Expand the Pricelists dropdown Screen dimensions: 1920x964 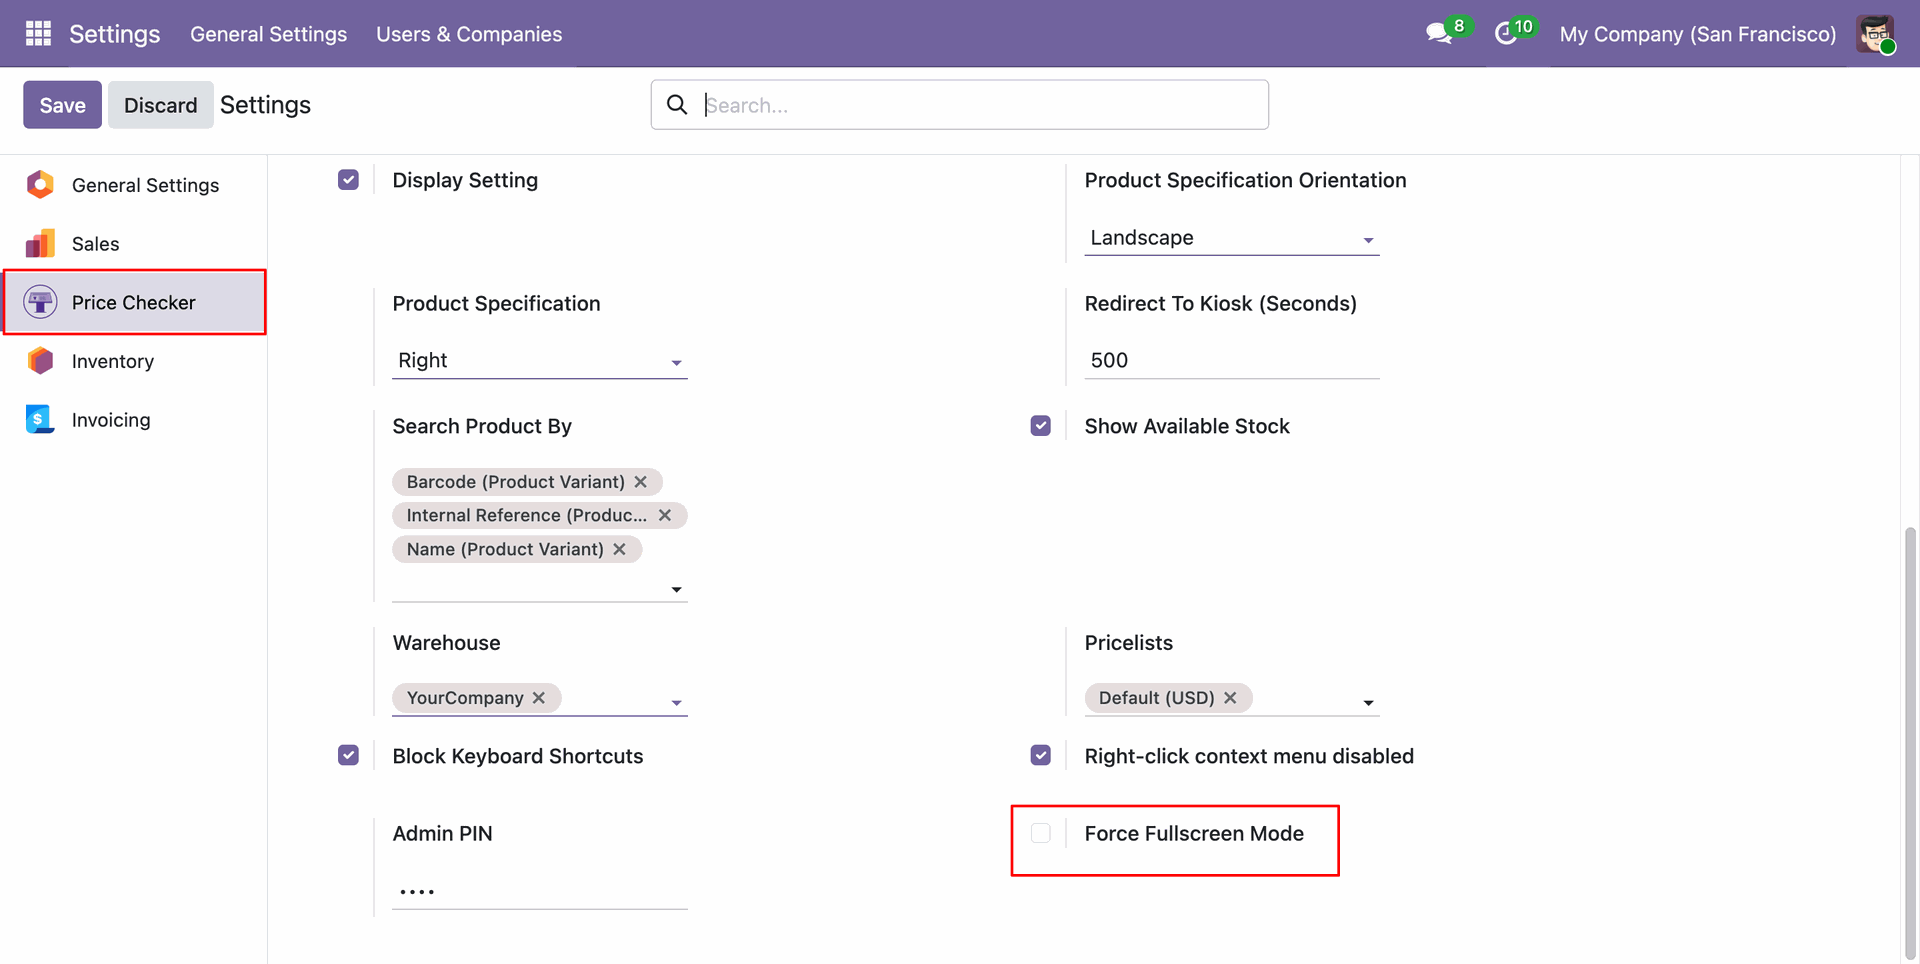click(1368, 703)
